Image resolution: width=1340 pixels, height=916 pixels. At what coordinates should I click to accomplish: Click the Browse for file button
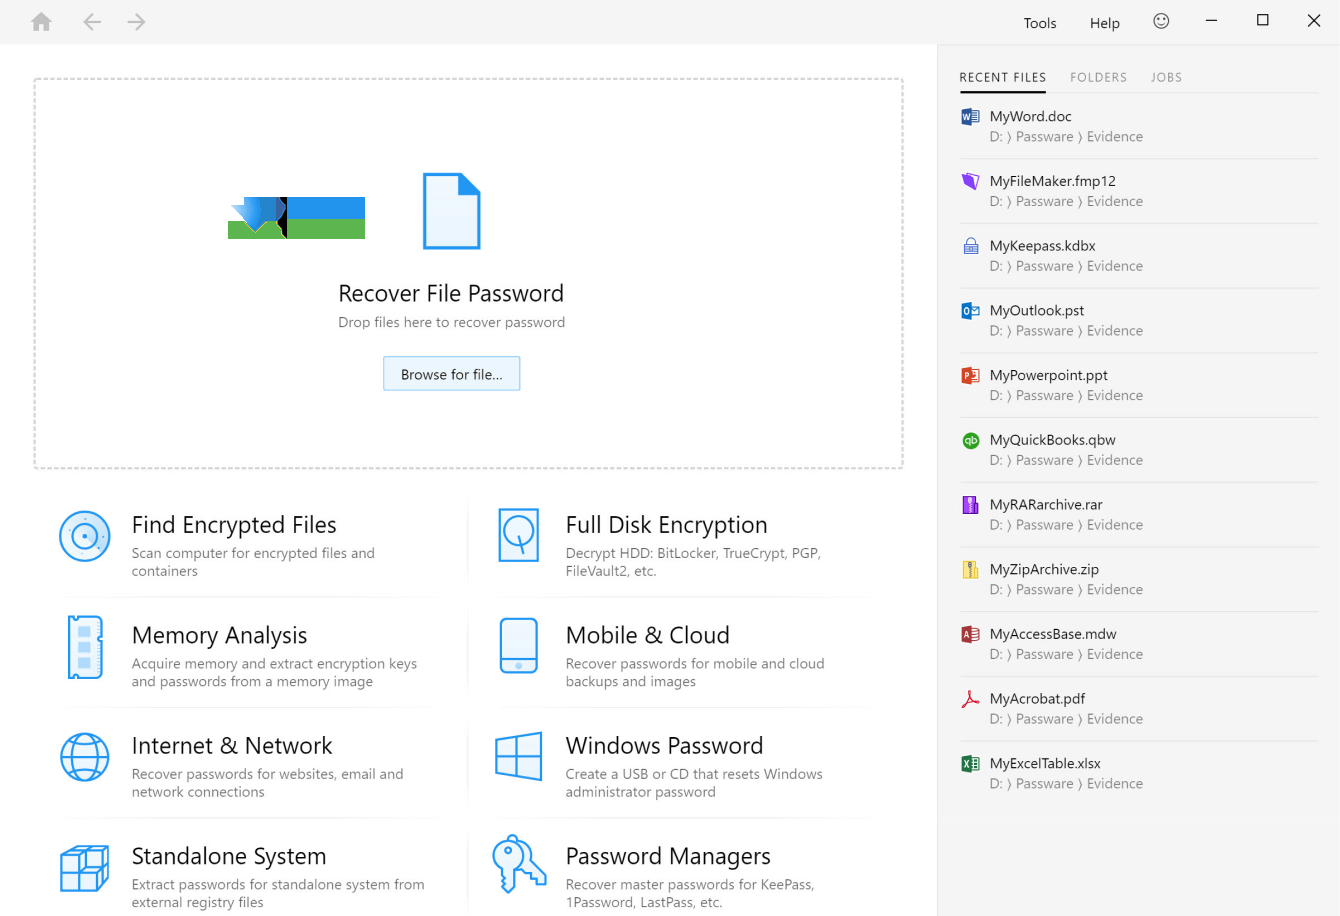[452, 374]
